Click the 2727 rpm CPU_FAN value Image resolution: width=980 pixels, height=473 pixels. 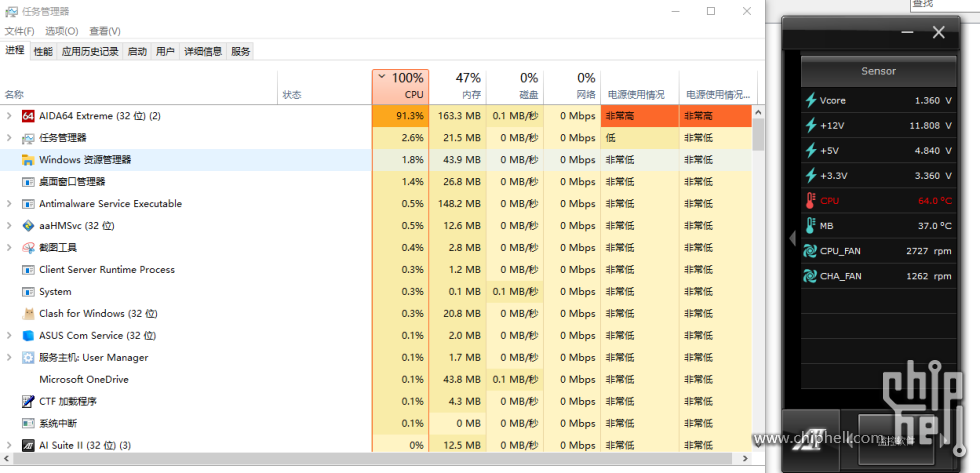pyautogui.click(x=929, y=251)
